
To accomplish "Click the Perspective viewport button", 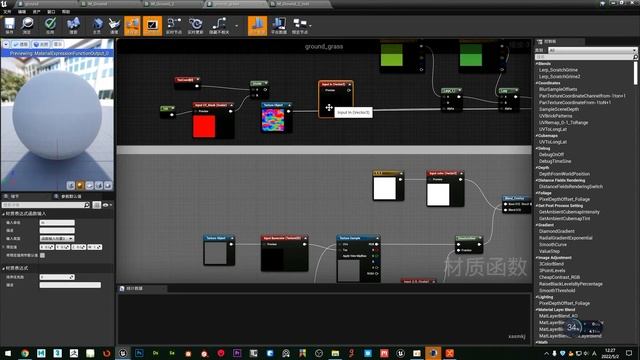I will point(20,44).
